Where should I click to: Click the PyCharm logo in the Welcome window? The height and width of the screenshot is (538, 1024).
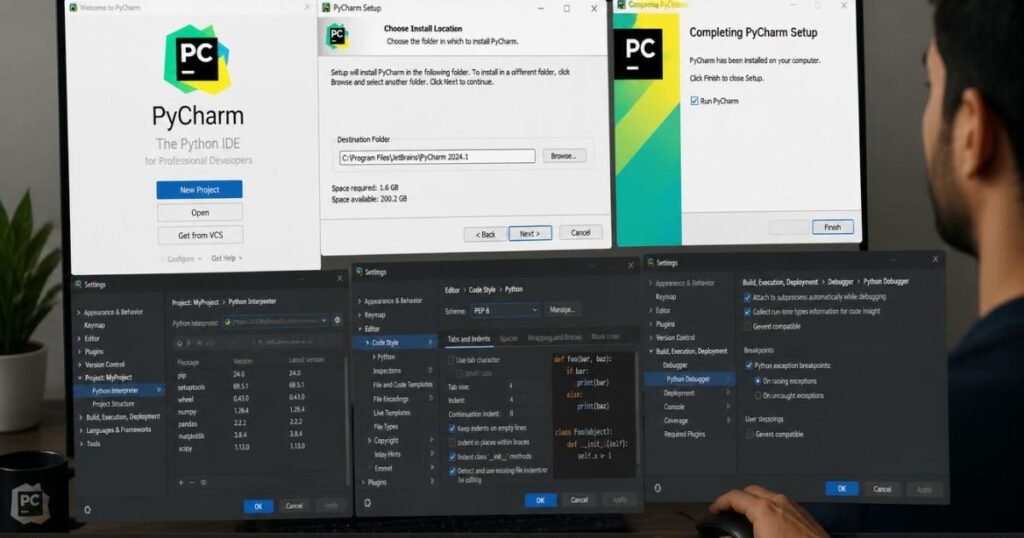click(197, 59)
